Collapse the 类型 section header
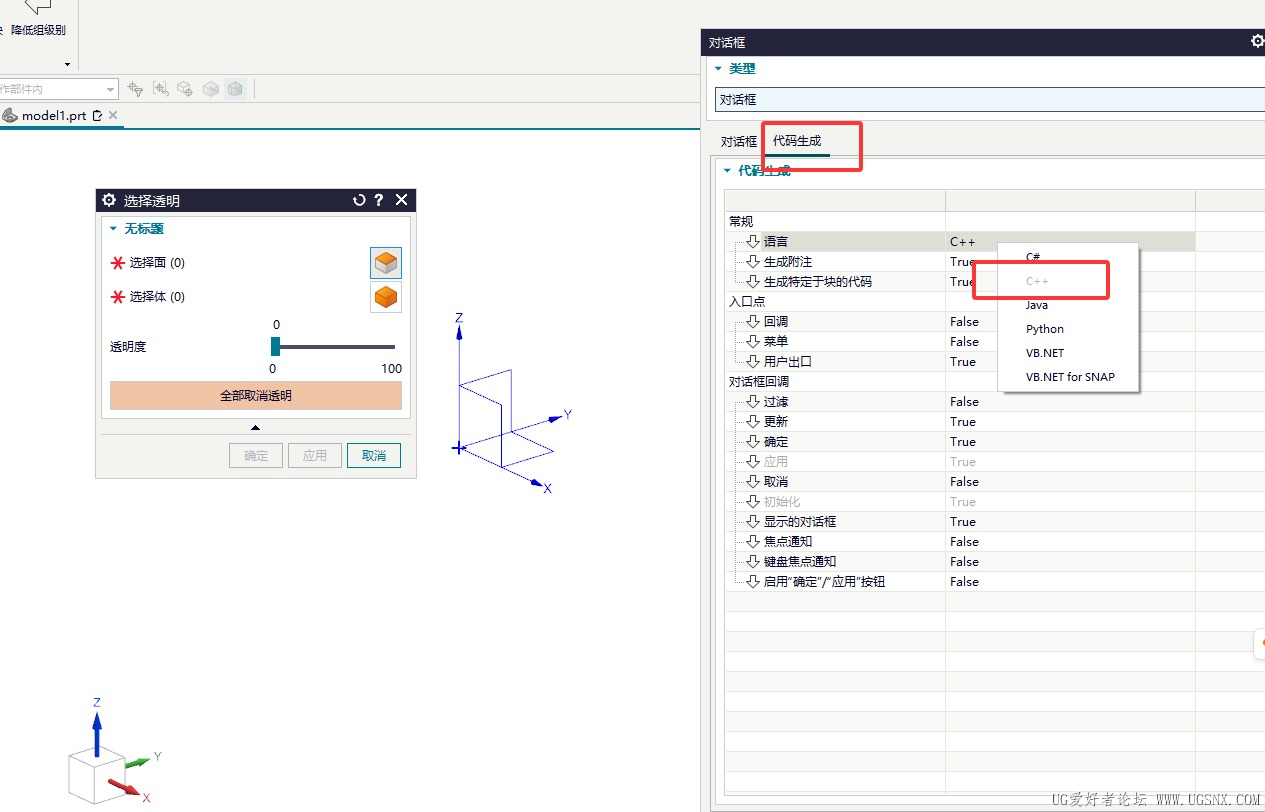1265x812 pixels. tap(718, 69)
